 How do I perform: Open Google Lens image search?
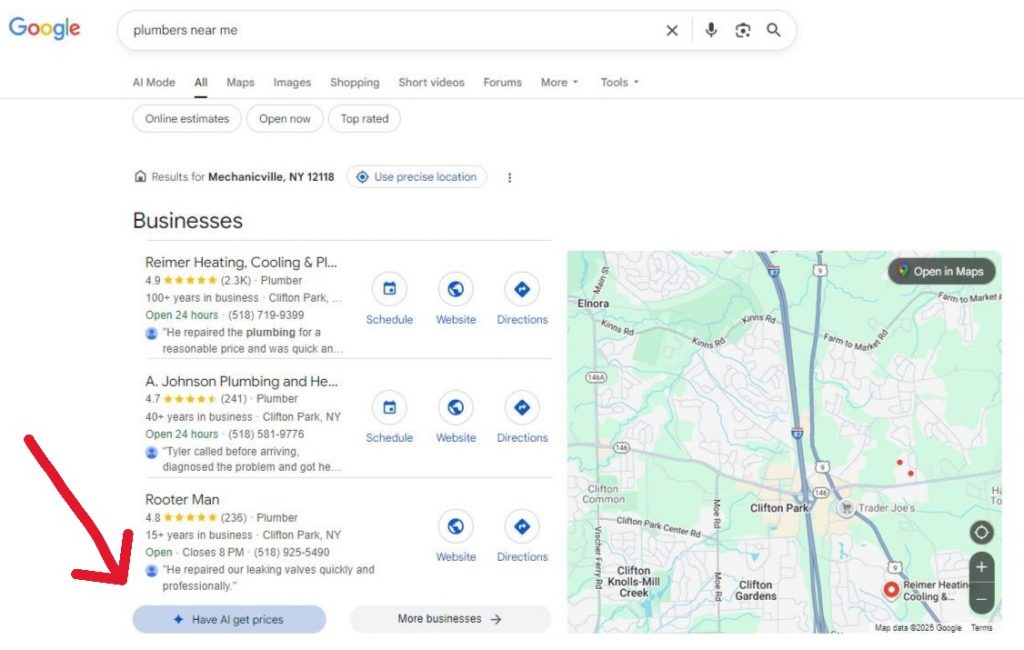click(x=742, y=30)
